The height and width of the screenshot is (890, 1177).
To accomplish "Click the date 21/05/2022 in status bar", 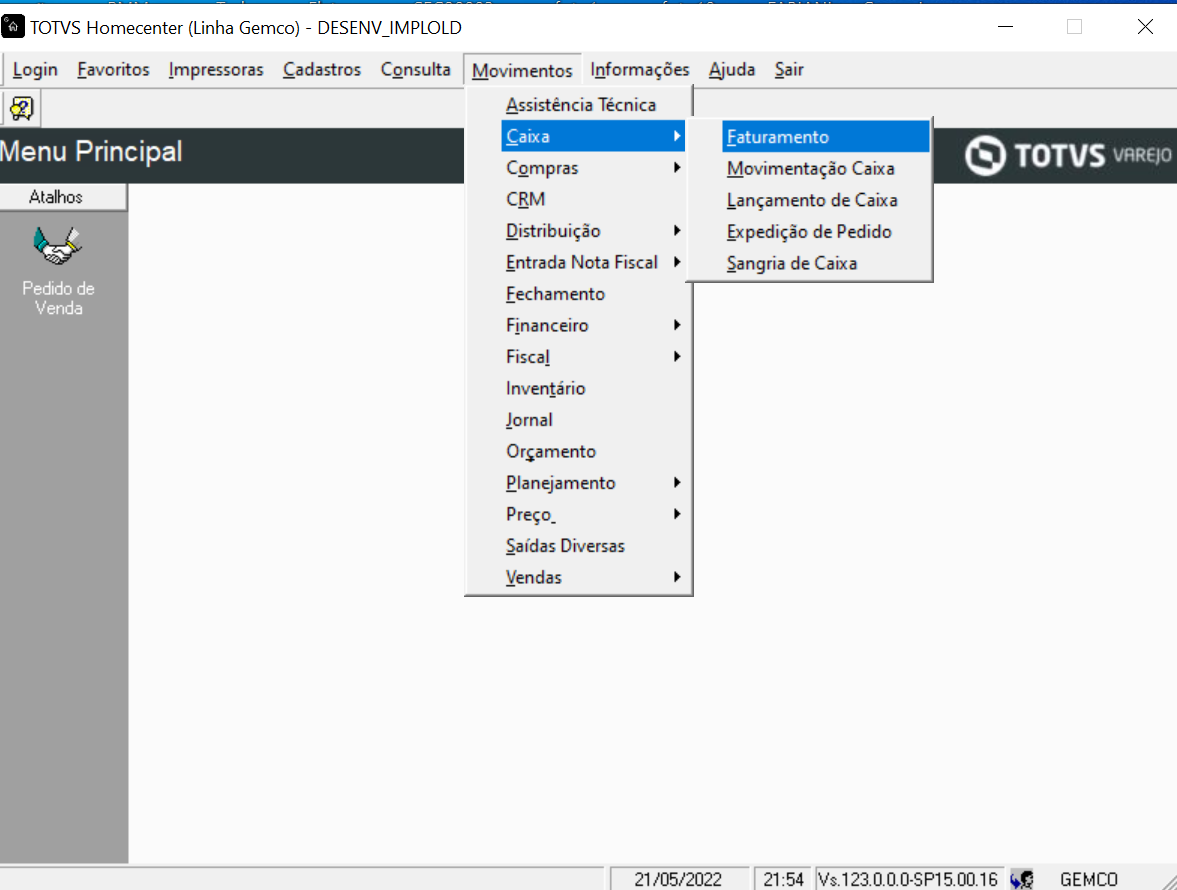I will pos(679,879).
